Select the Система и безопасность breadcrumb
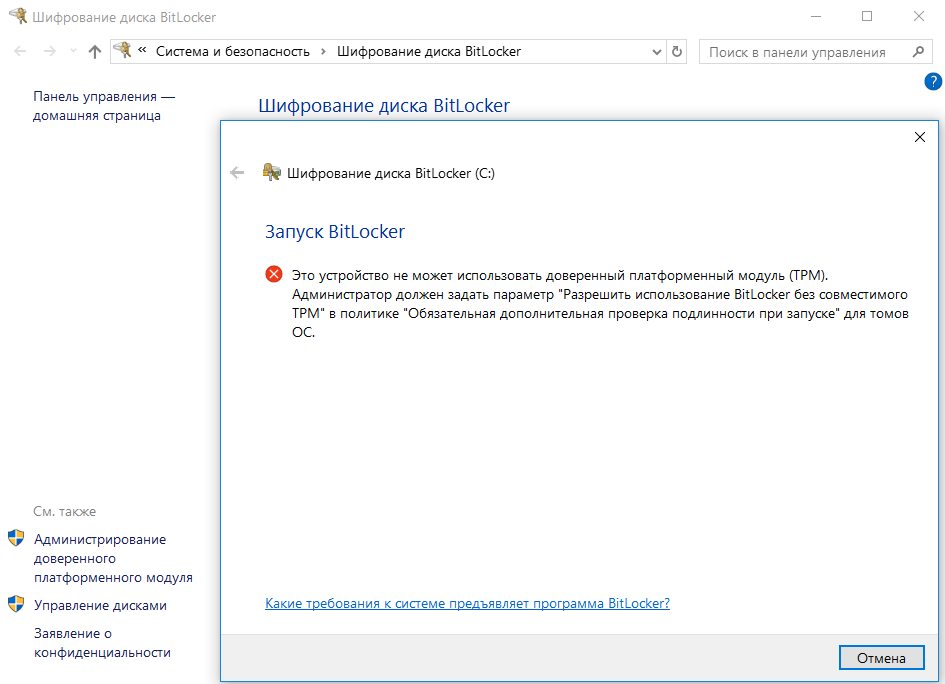 233,52
